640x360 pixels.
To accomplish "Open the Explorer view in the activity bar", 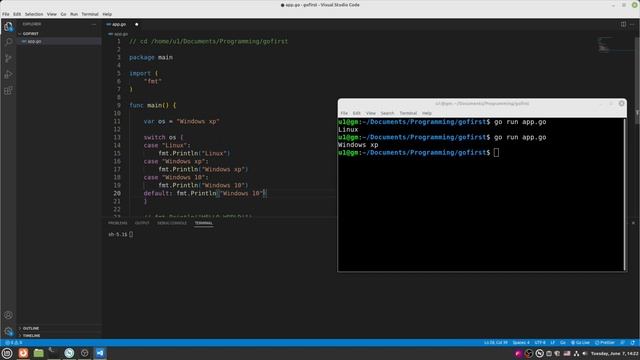I will tap(9, 27).
